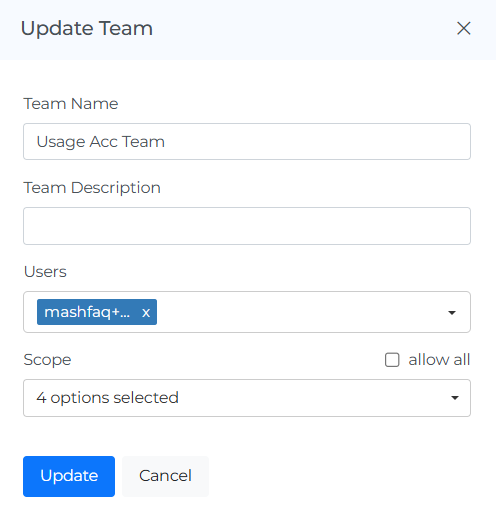The height and width of the screenshot is (523, 496).
Task: Open the Scope dropdown caret
Action: coord(455,398)
